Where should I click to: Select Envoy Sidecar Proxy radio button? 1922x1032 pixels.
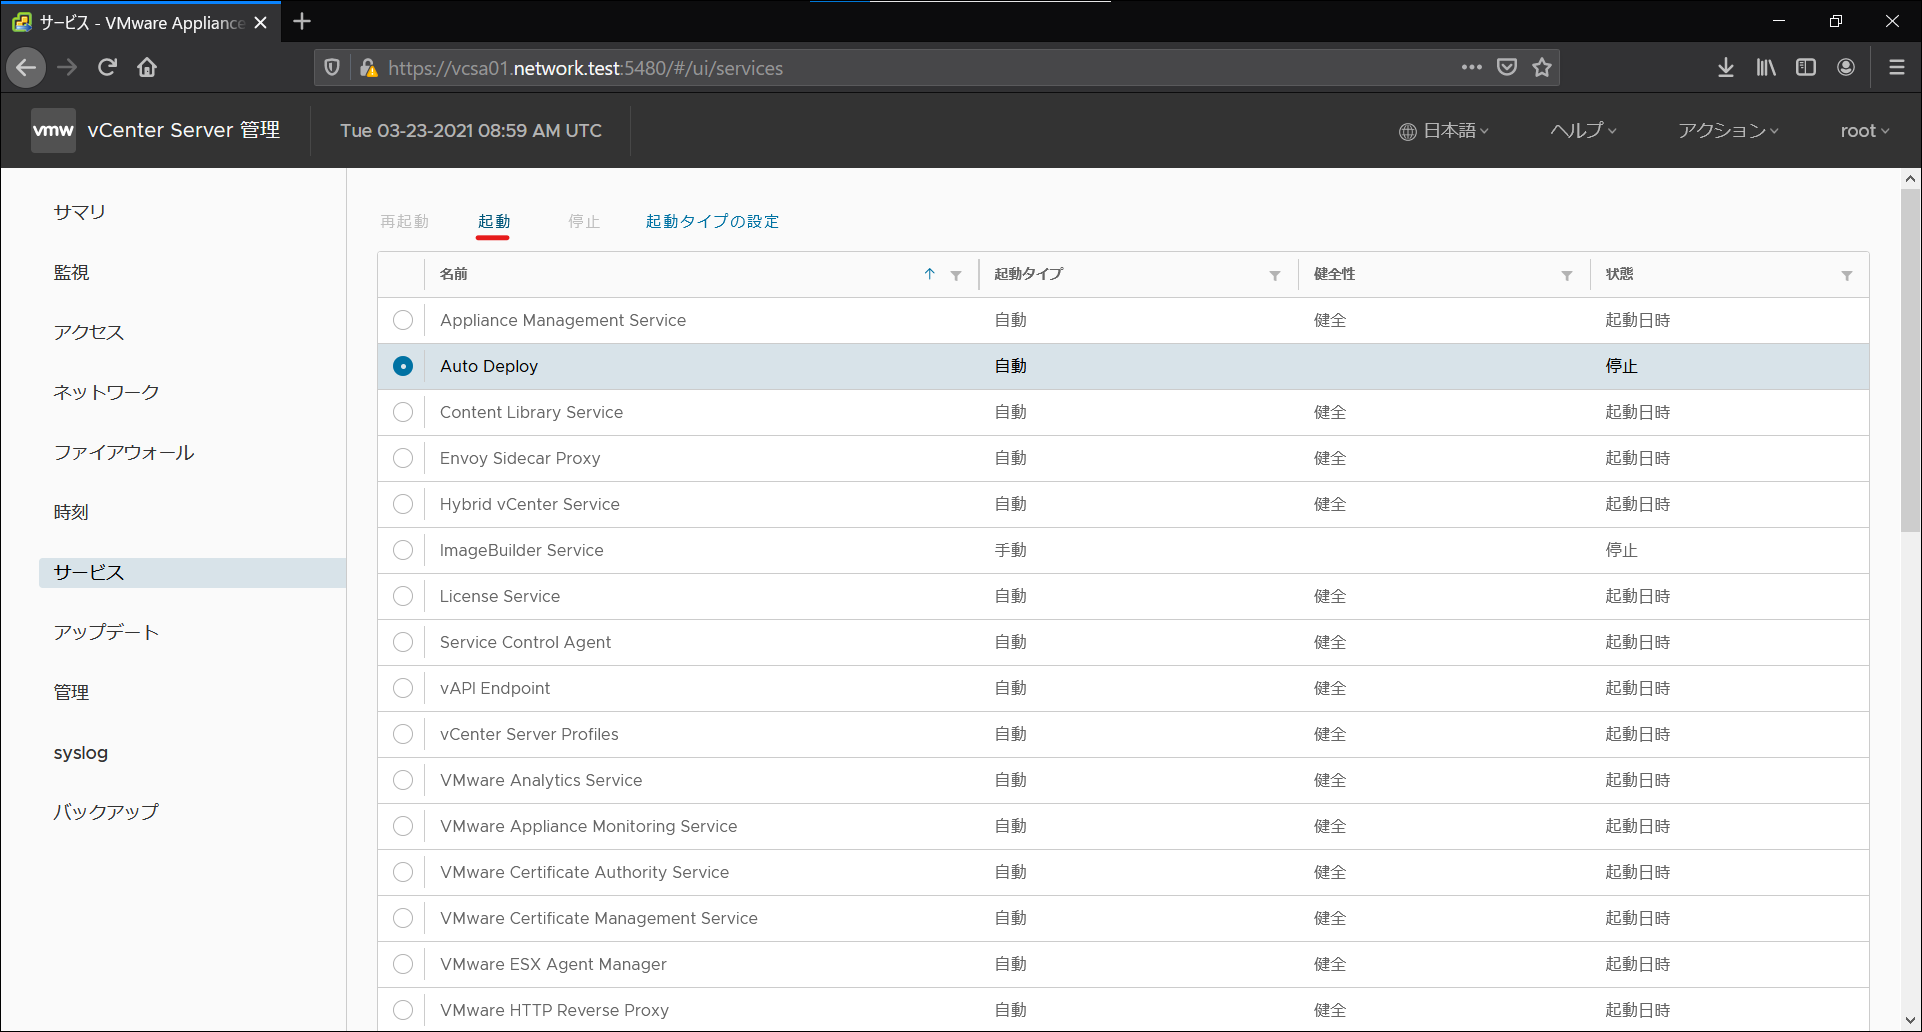point(403,458)
